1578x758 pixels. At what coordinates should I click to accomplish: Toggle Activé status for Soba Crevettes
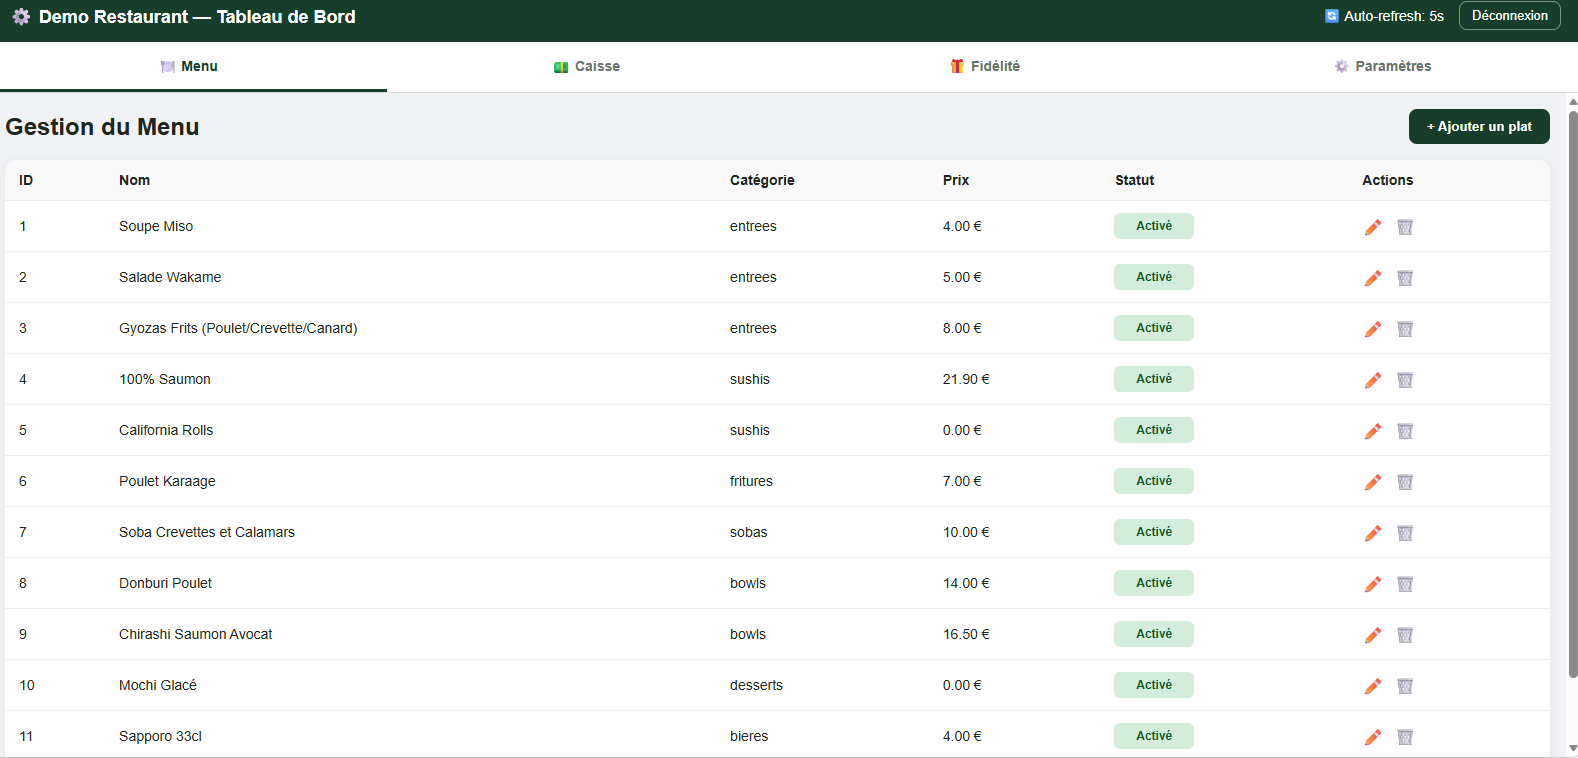point(1154,532)
